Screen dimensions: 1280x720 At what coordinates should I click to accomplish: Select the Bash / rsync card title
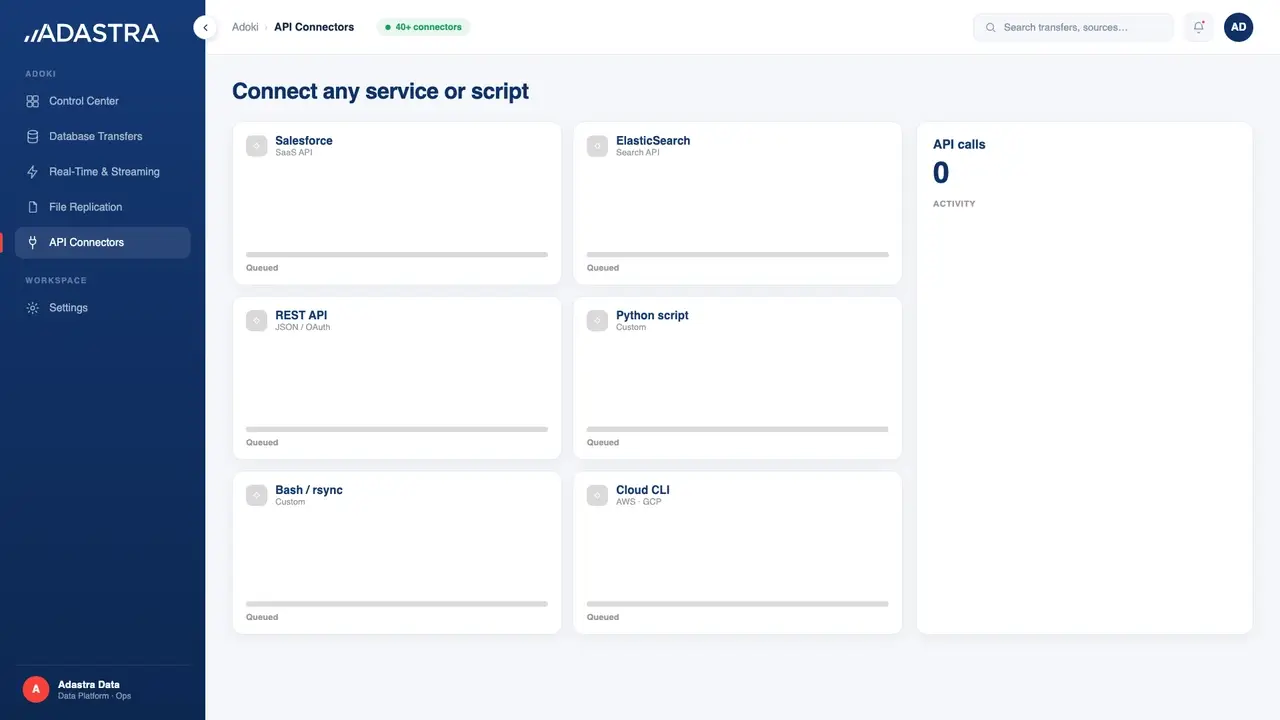[x=309, y=490]
